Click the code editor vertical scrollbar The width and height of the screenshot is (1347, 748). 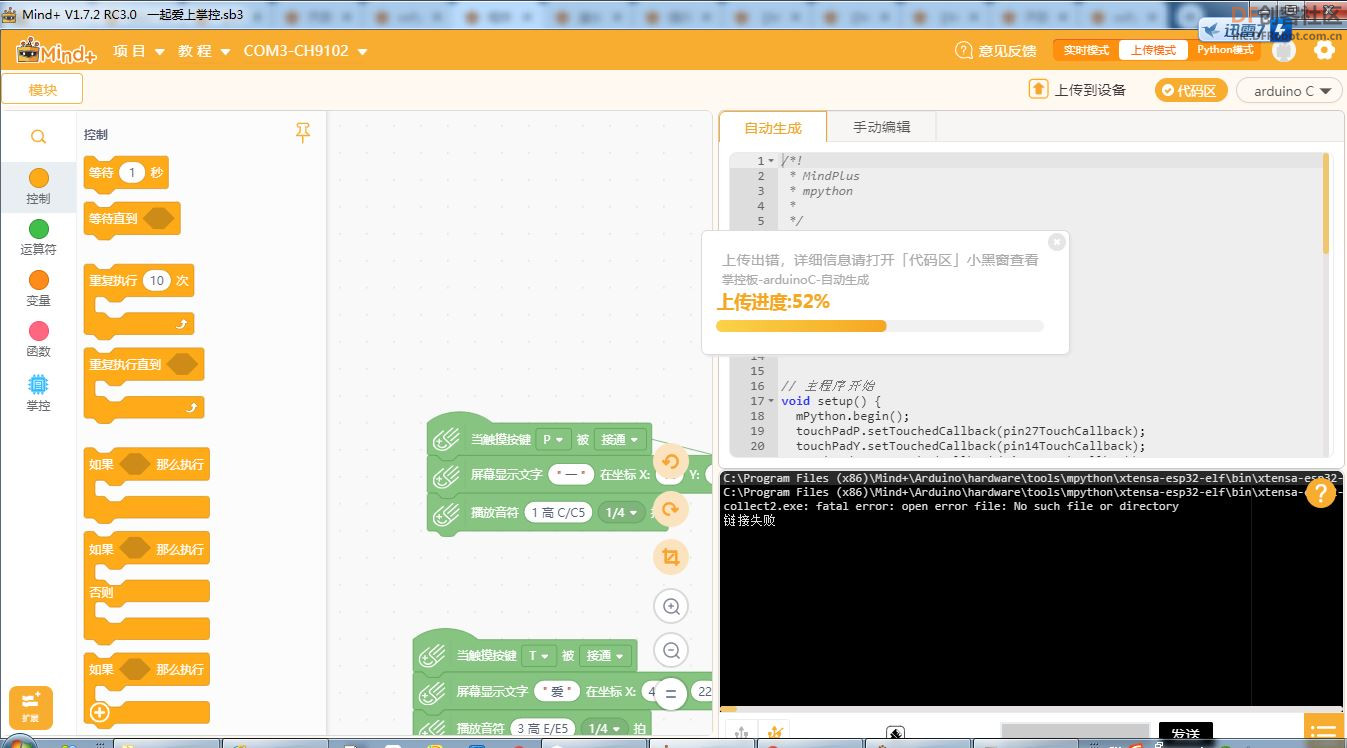tap(1326, 203)
